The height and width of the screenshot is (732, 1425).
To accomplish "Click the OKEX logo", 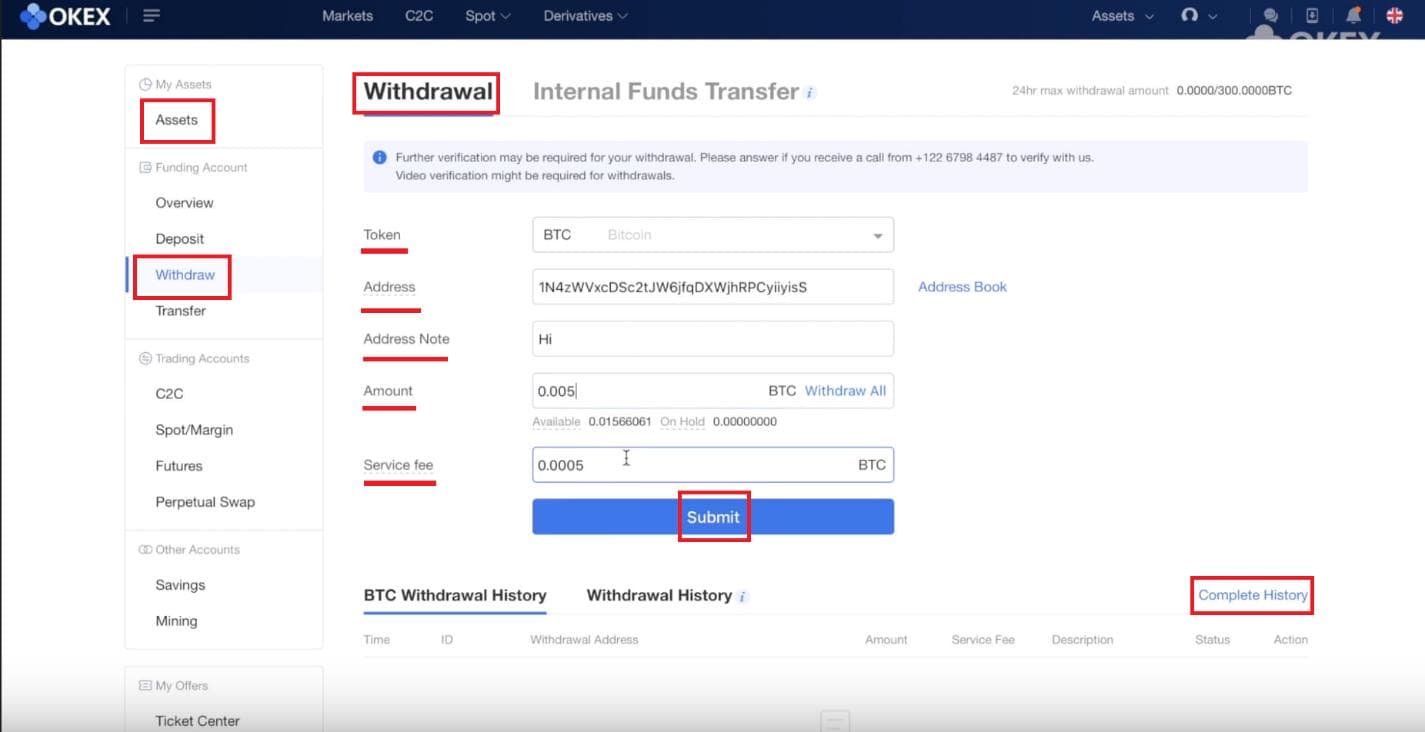I will pos(65,16).
